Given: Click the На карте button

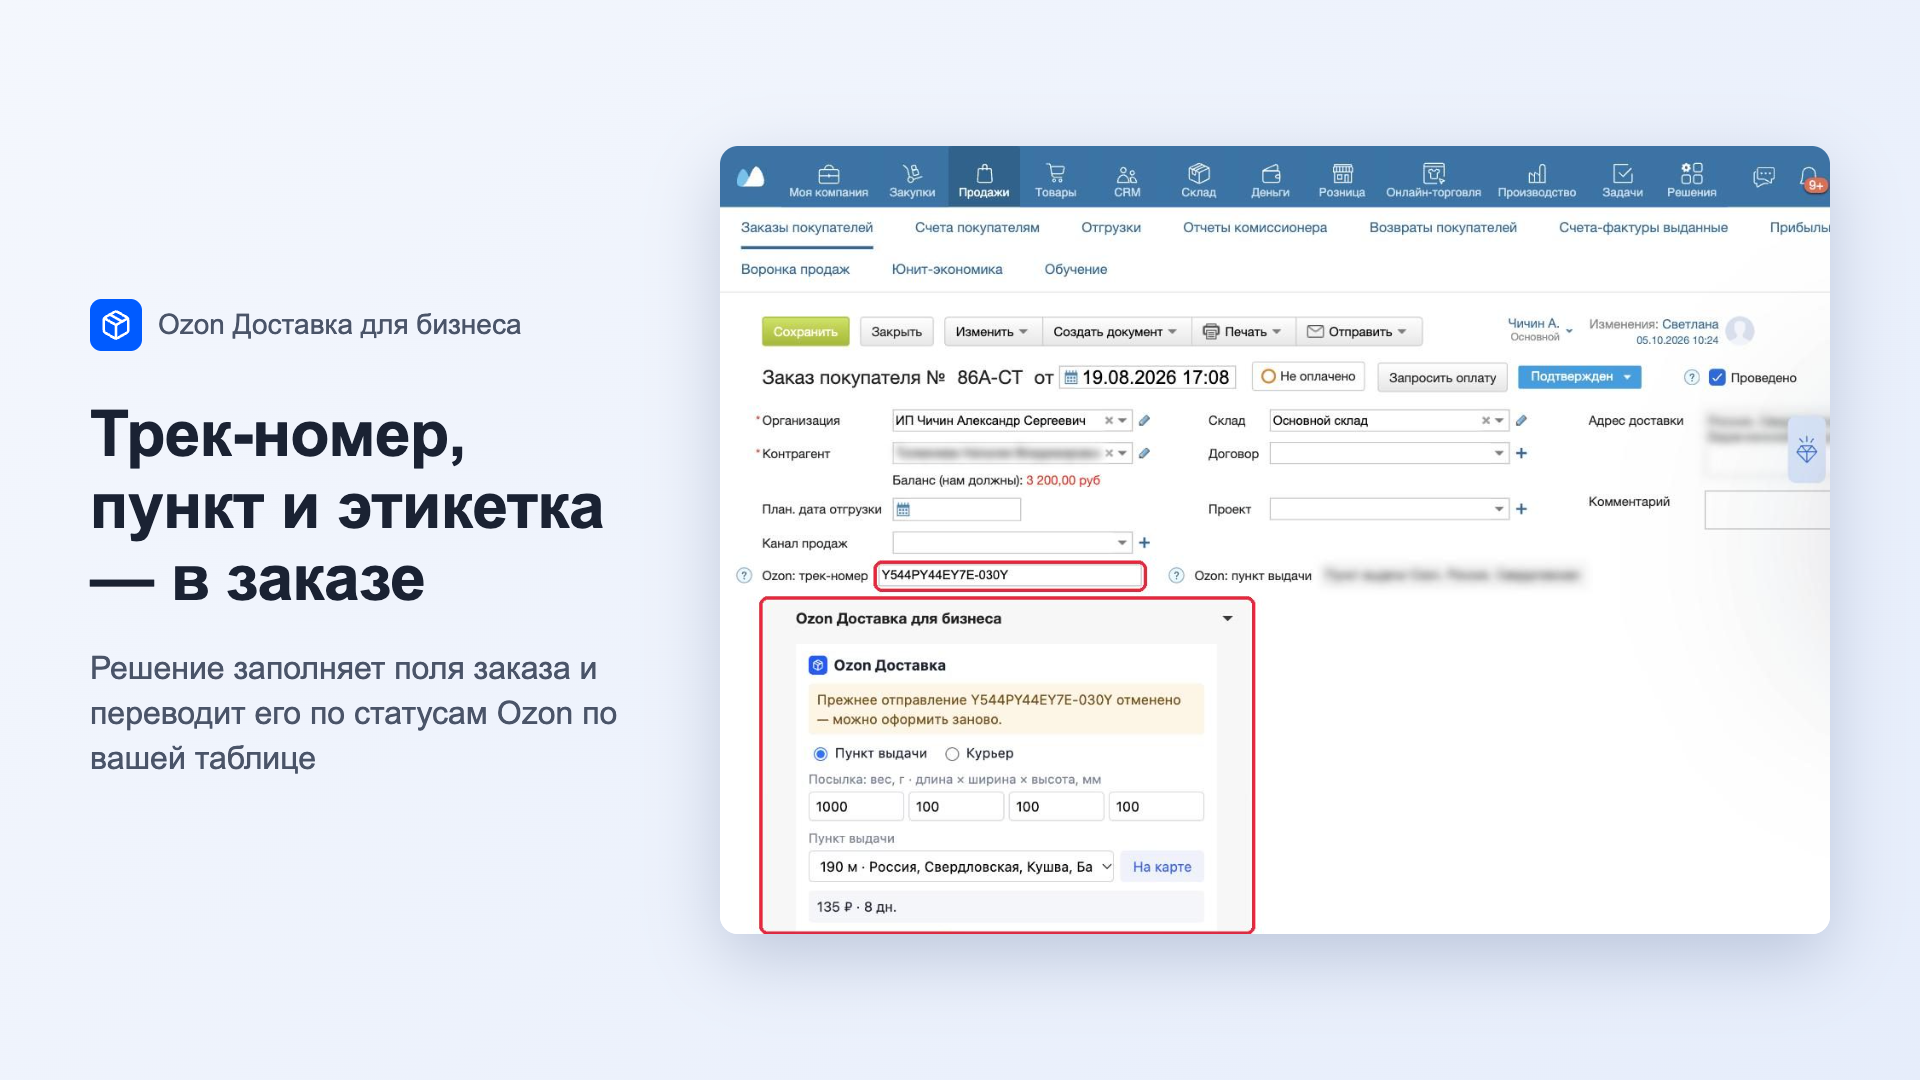Looking at the screenshot, I should [x=1162, y=867].
